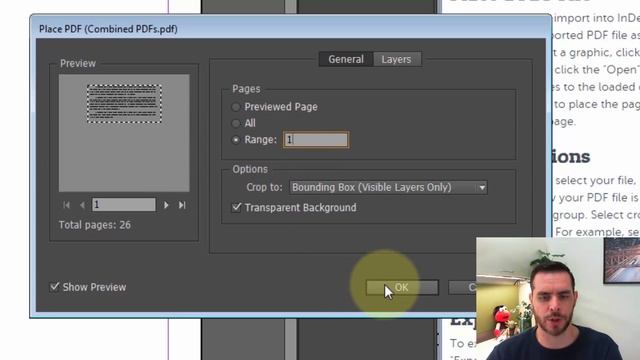Viewport: 640px width, 360px height.
Task: Go to previous page in preview
Action: pyautogui.click(x=82, y=205)
